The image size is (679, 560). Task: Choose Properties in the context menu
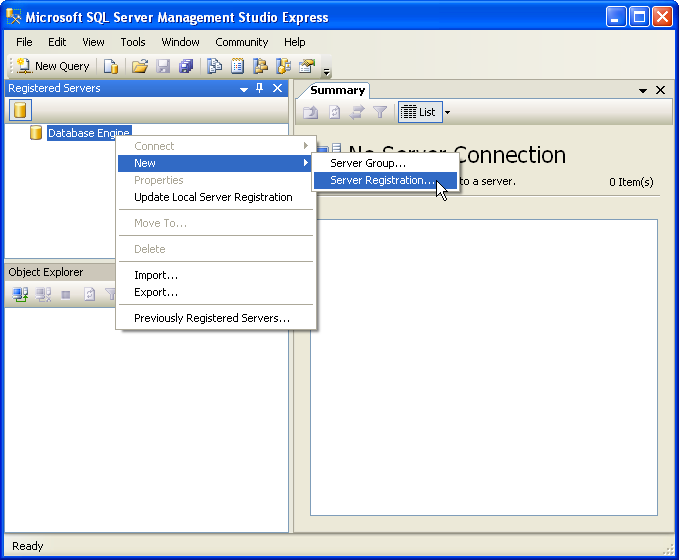215,180
